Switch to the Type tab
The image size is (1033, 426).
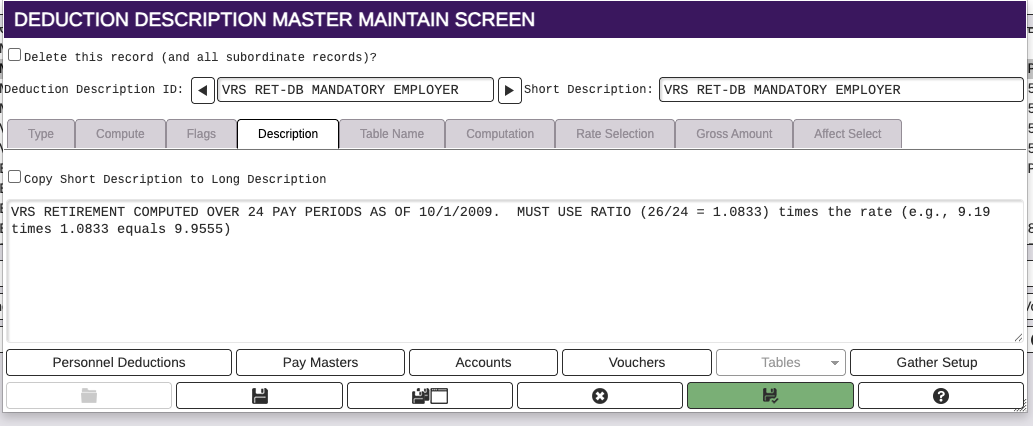[41, 134]
